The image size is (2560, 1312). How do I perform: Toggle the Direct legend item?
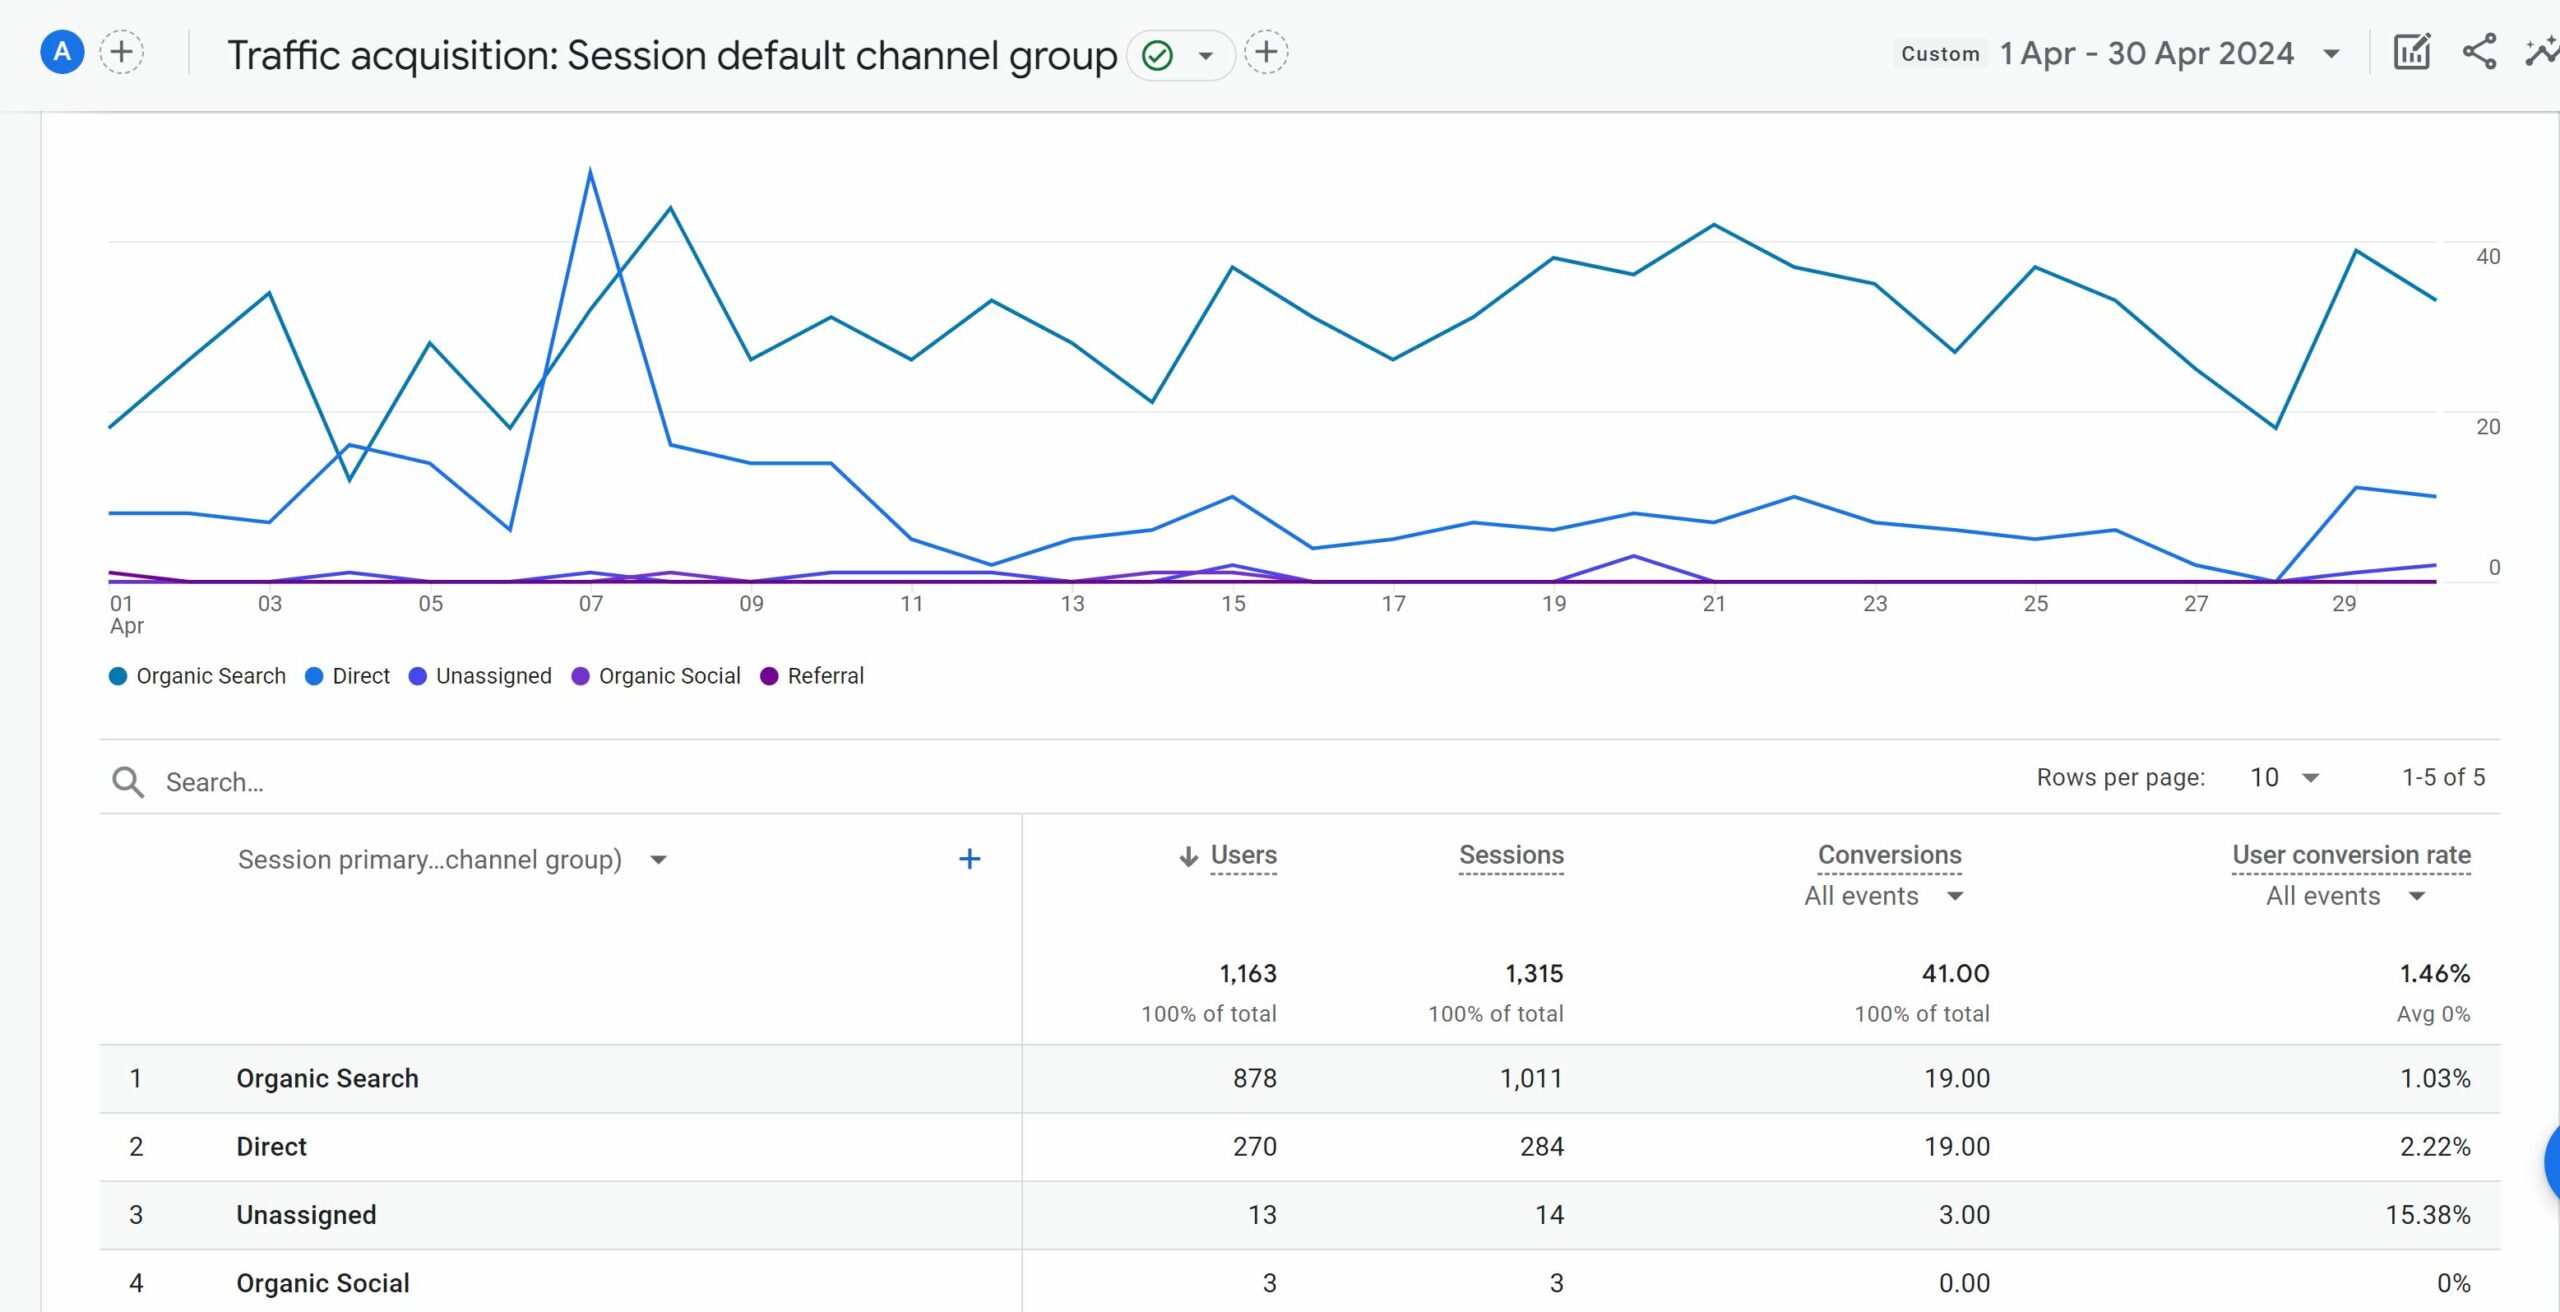pos(347,676)
